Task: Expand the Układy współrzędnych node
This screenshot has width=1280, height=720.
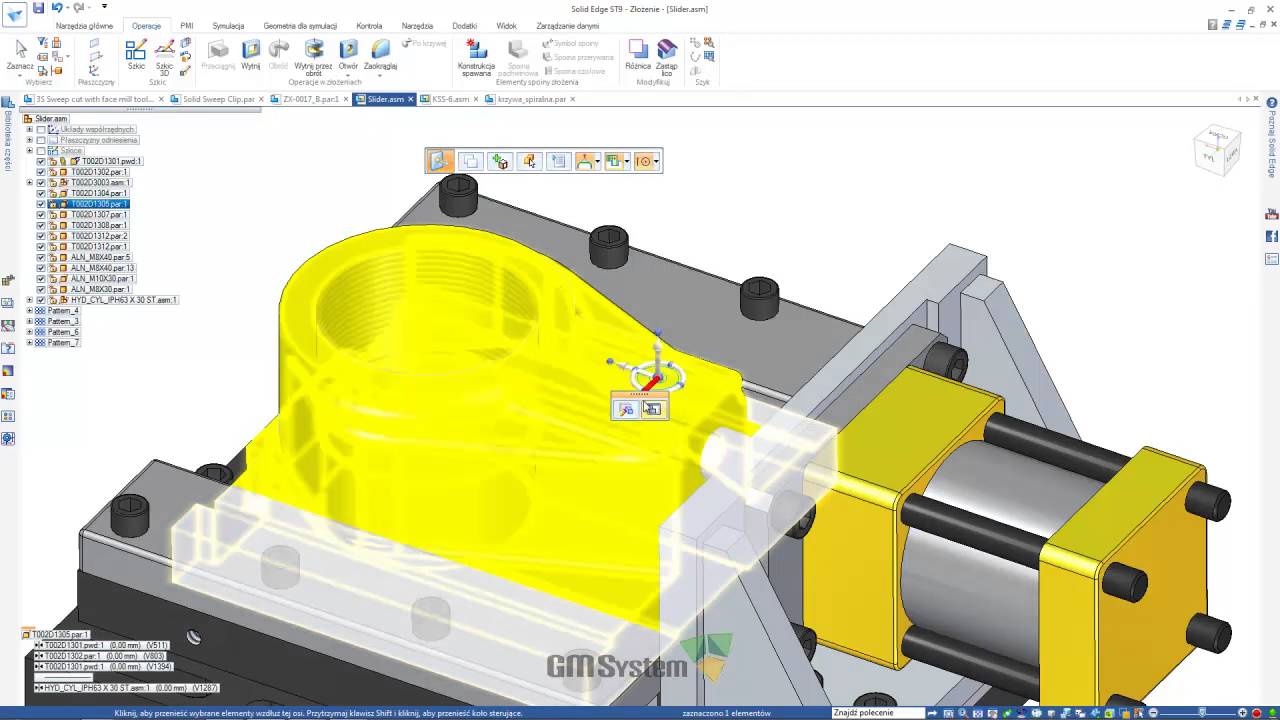Action: (30, 129)
